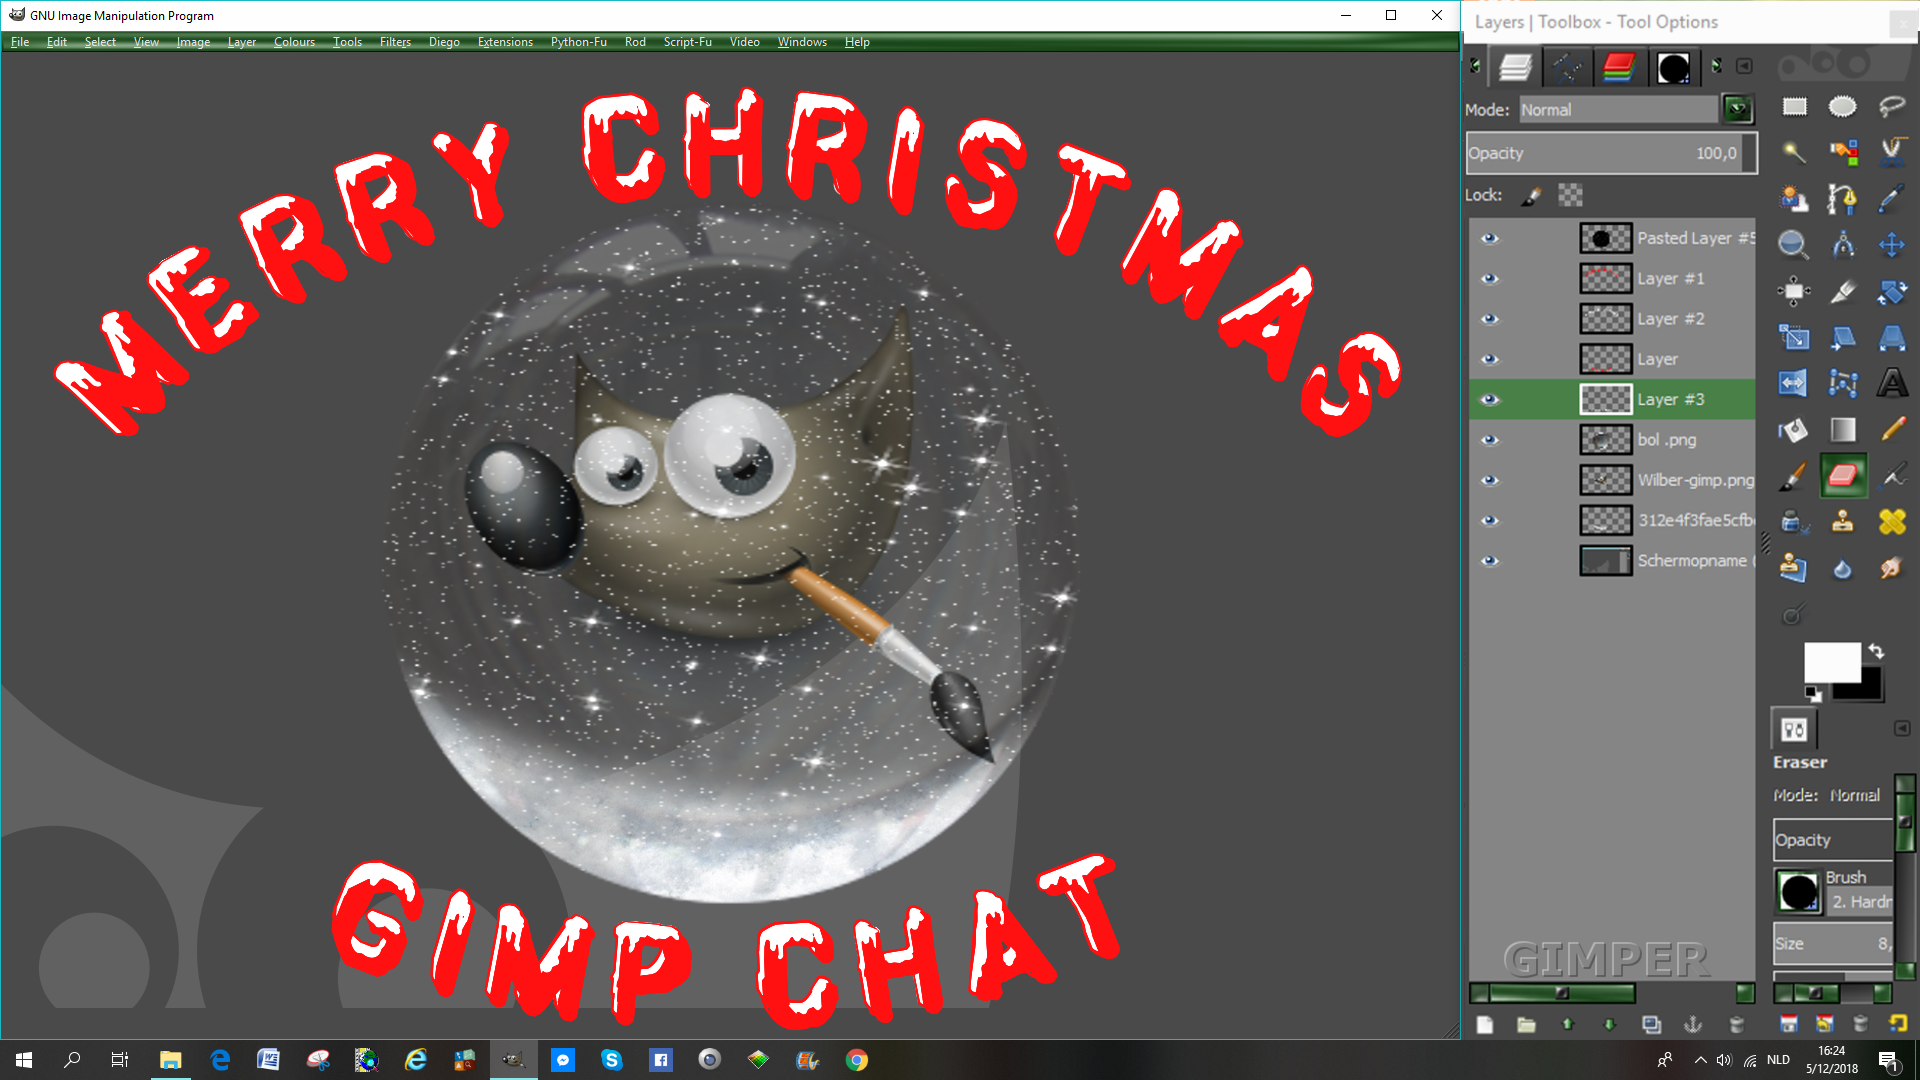The height and width of the screenshot is (1080, 1920).
Task: Toggle visibility of Wilber-gimp.png layer
Action: 1490,480
